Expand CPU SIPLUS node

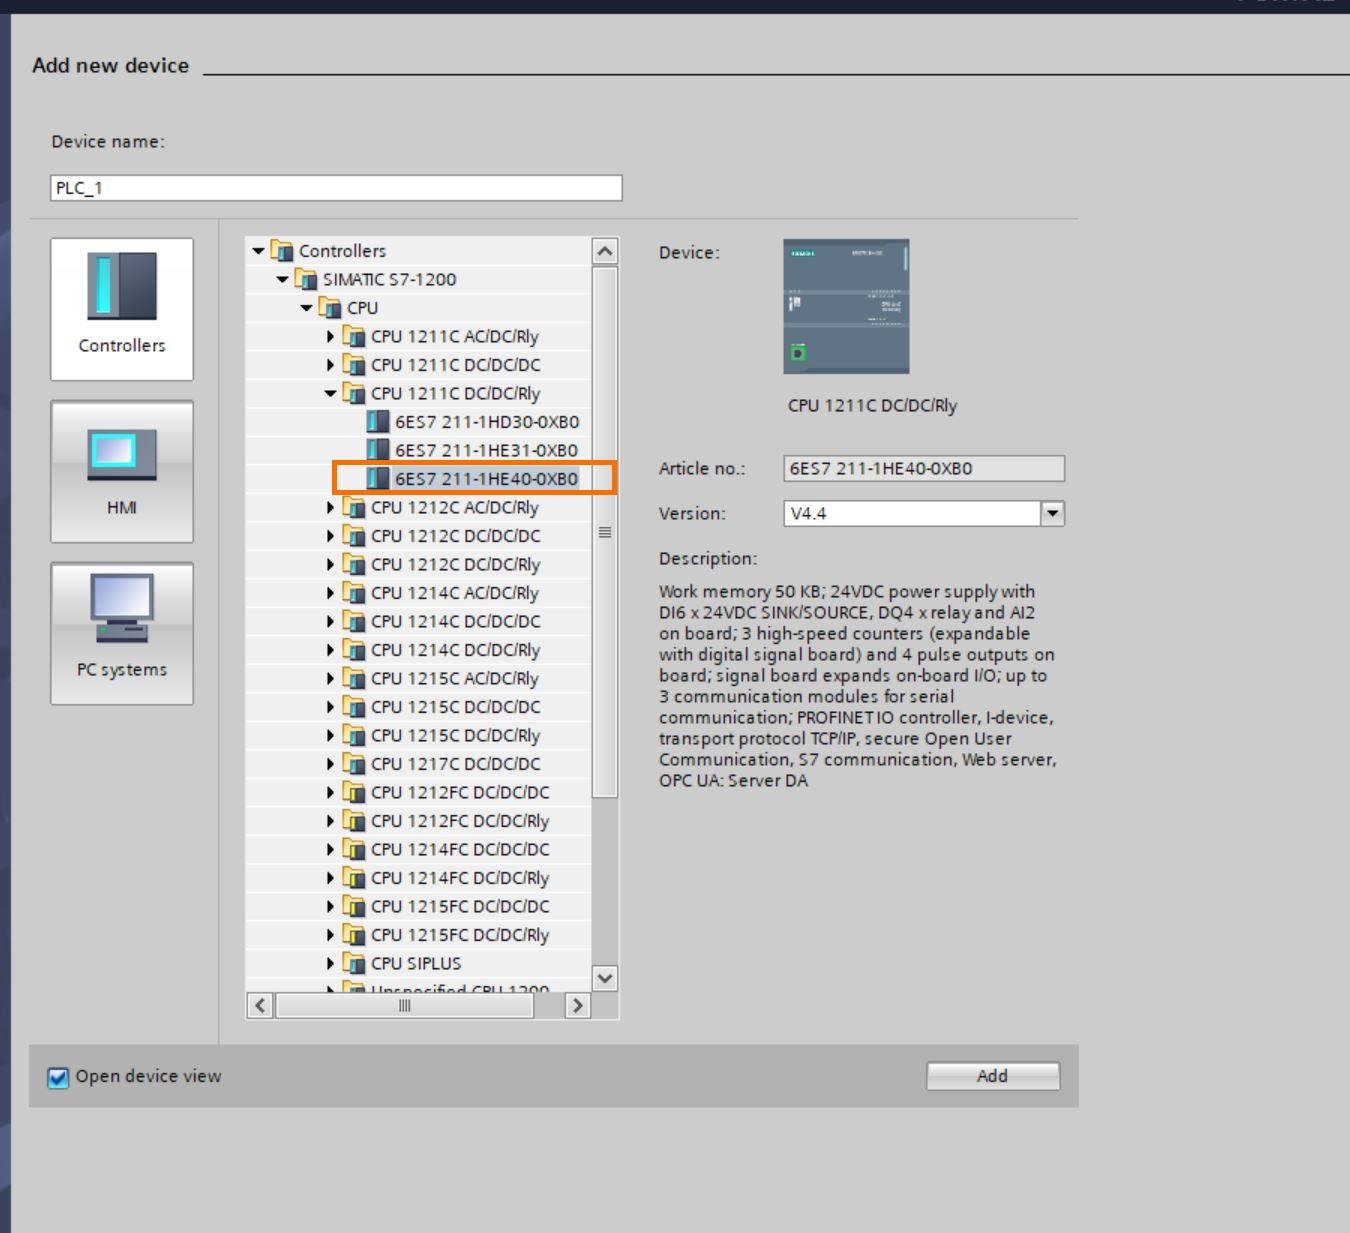[x=331, y=964]
